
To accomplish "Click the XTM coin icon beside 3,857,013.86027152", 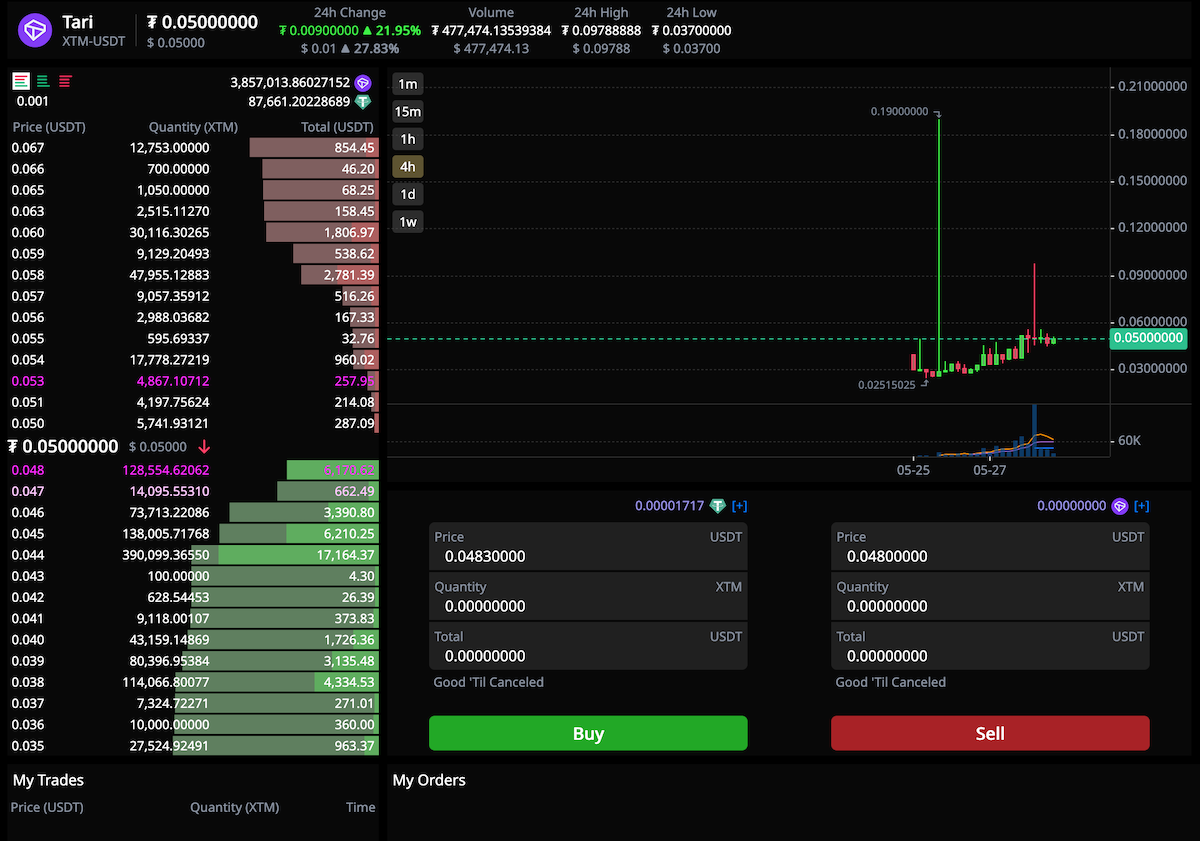I will tap(363, 83).
